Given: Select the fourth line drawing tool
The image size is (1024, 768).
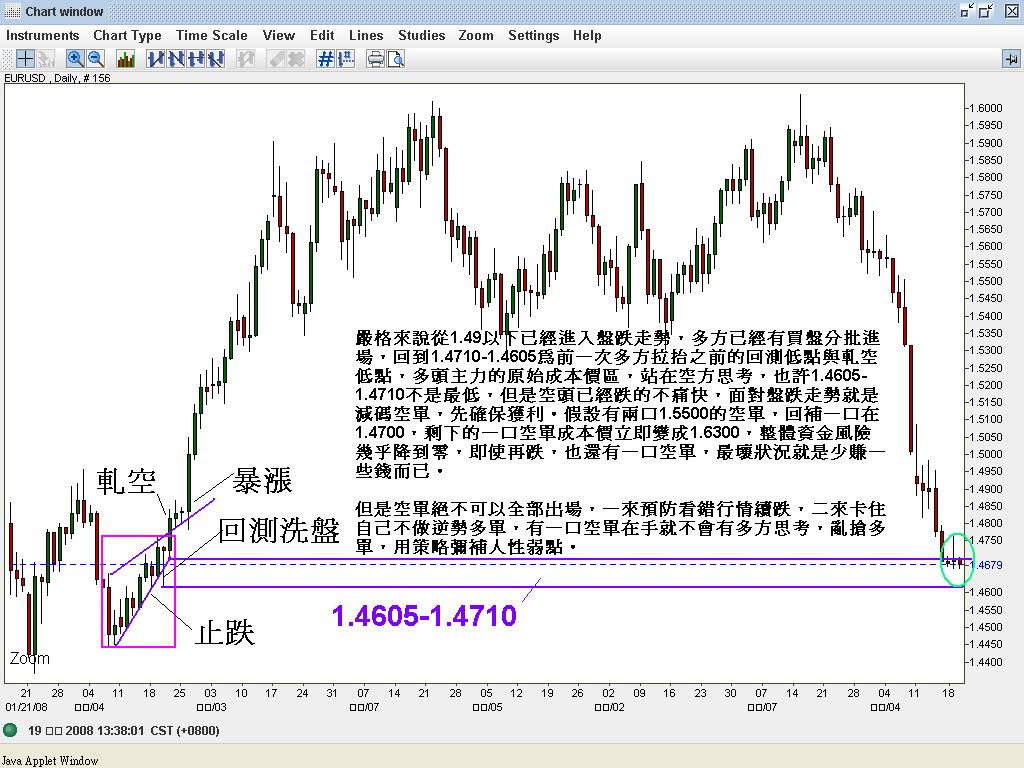Looking at the screenshot, I should (215, 59).
